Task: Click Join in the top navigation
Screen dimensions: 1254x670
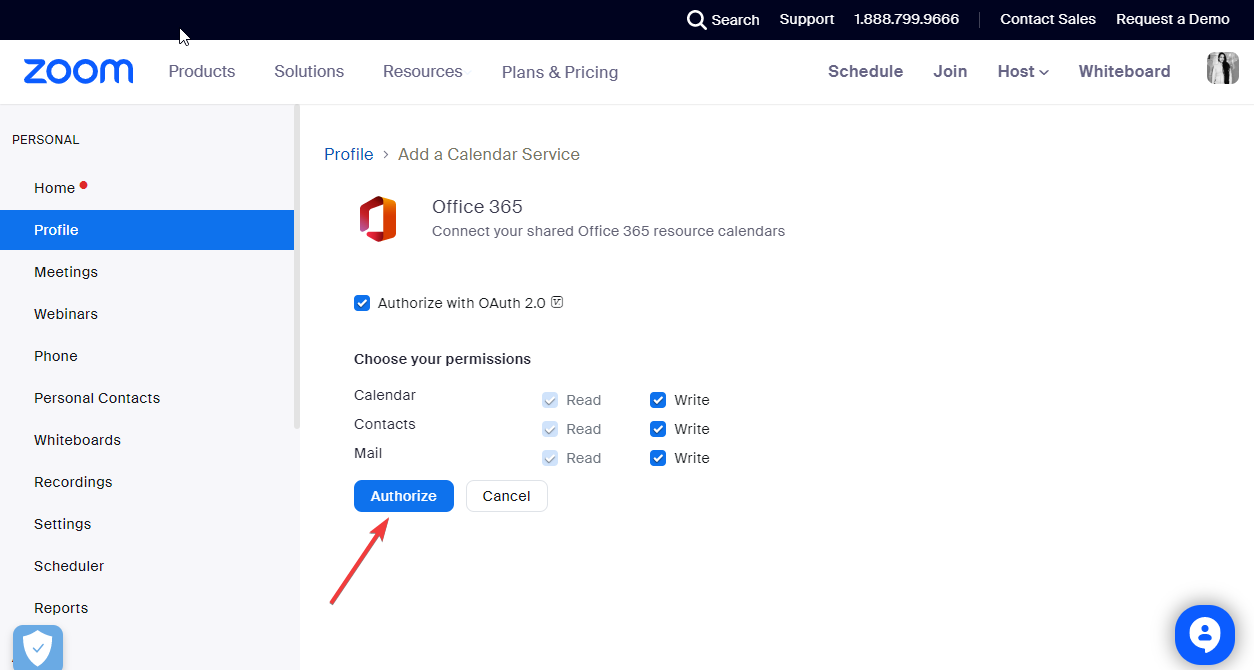Action: (x=950, y=71)
